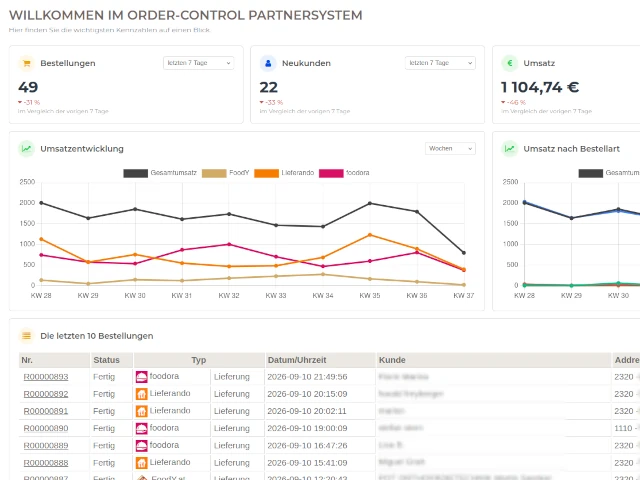The height and width of the screenshot is (480, 640).
Task: Open the Neukunden time range dropdown
Action: click(x=440, y=63)
